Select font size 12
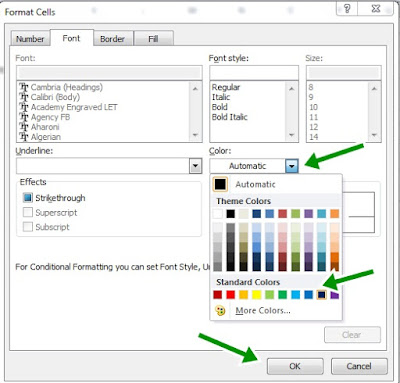Image resolution: width=400 pixels, height=383 pixels. [x=314, y=127]
